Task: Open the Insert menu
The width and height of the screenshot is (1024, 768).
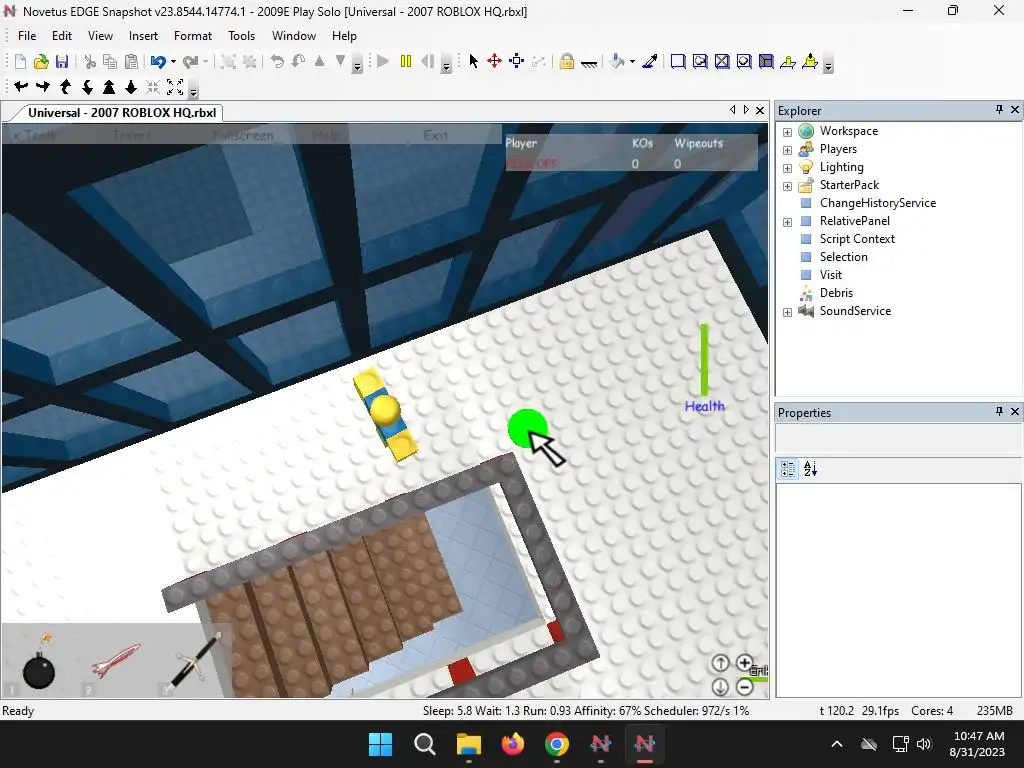Action: click(x=143, y=36)
